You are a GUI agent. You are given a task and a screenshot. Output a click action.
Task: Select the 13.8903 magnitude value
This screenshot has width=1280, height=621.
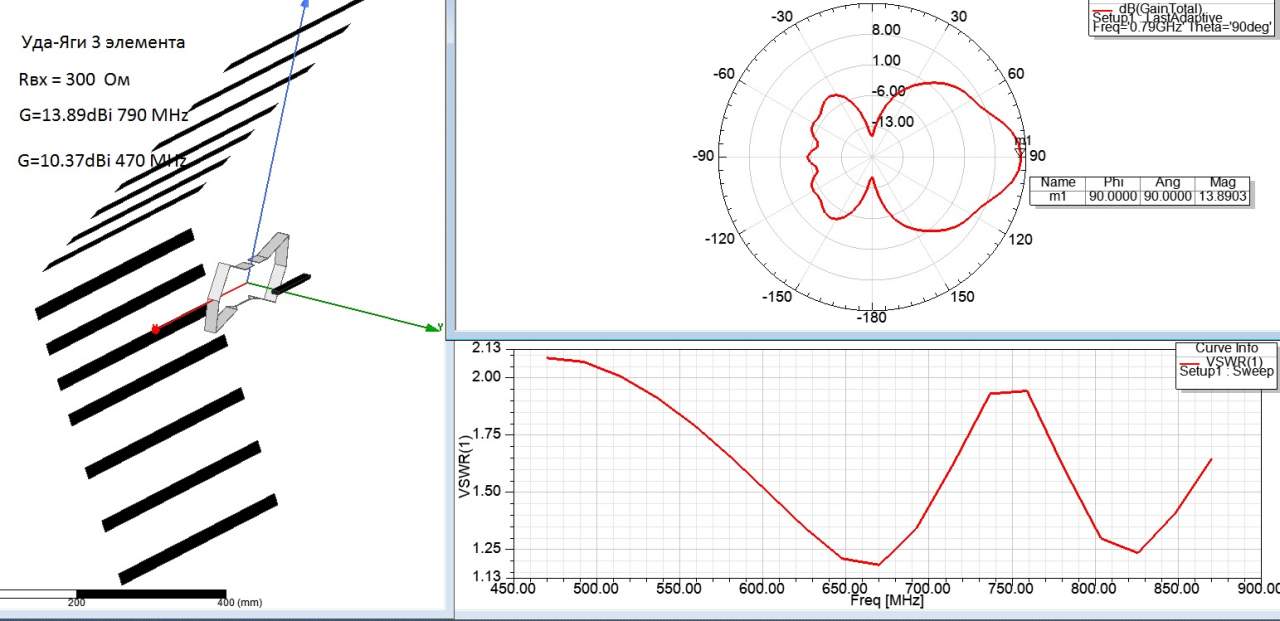coord(1222,197)
